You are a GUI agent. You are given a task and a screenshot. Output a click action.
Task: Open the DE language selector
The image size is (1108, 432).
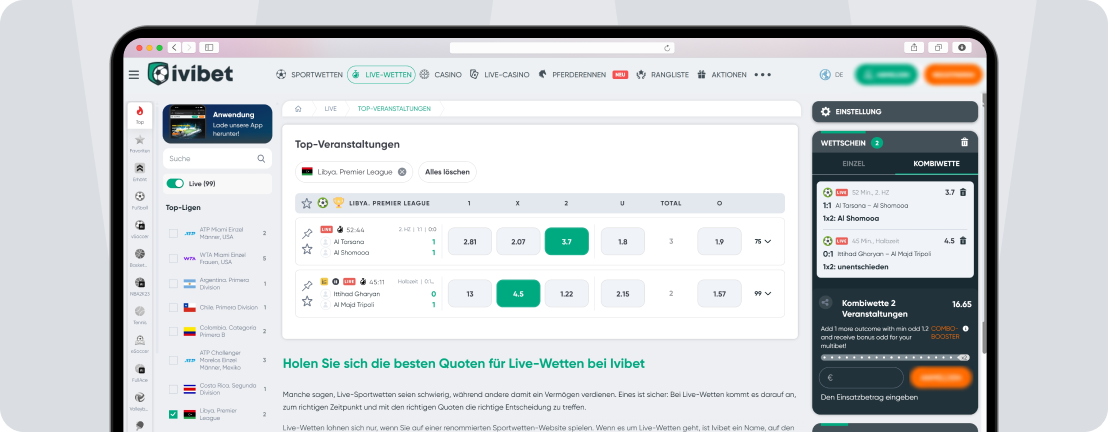[832, 75]
